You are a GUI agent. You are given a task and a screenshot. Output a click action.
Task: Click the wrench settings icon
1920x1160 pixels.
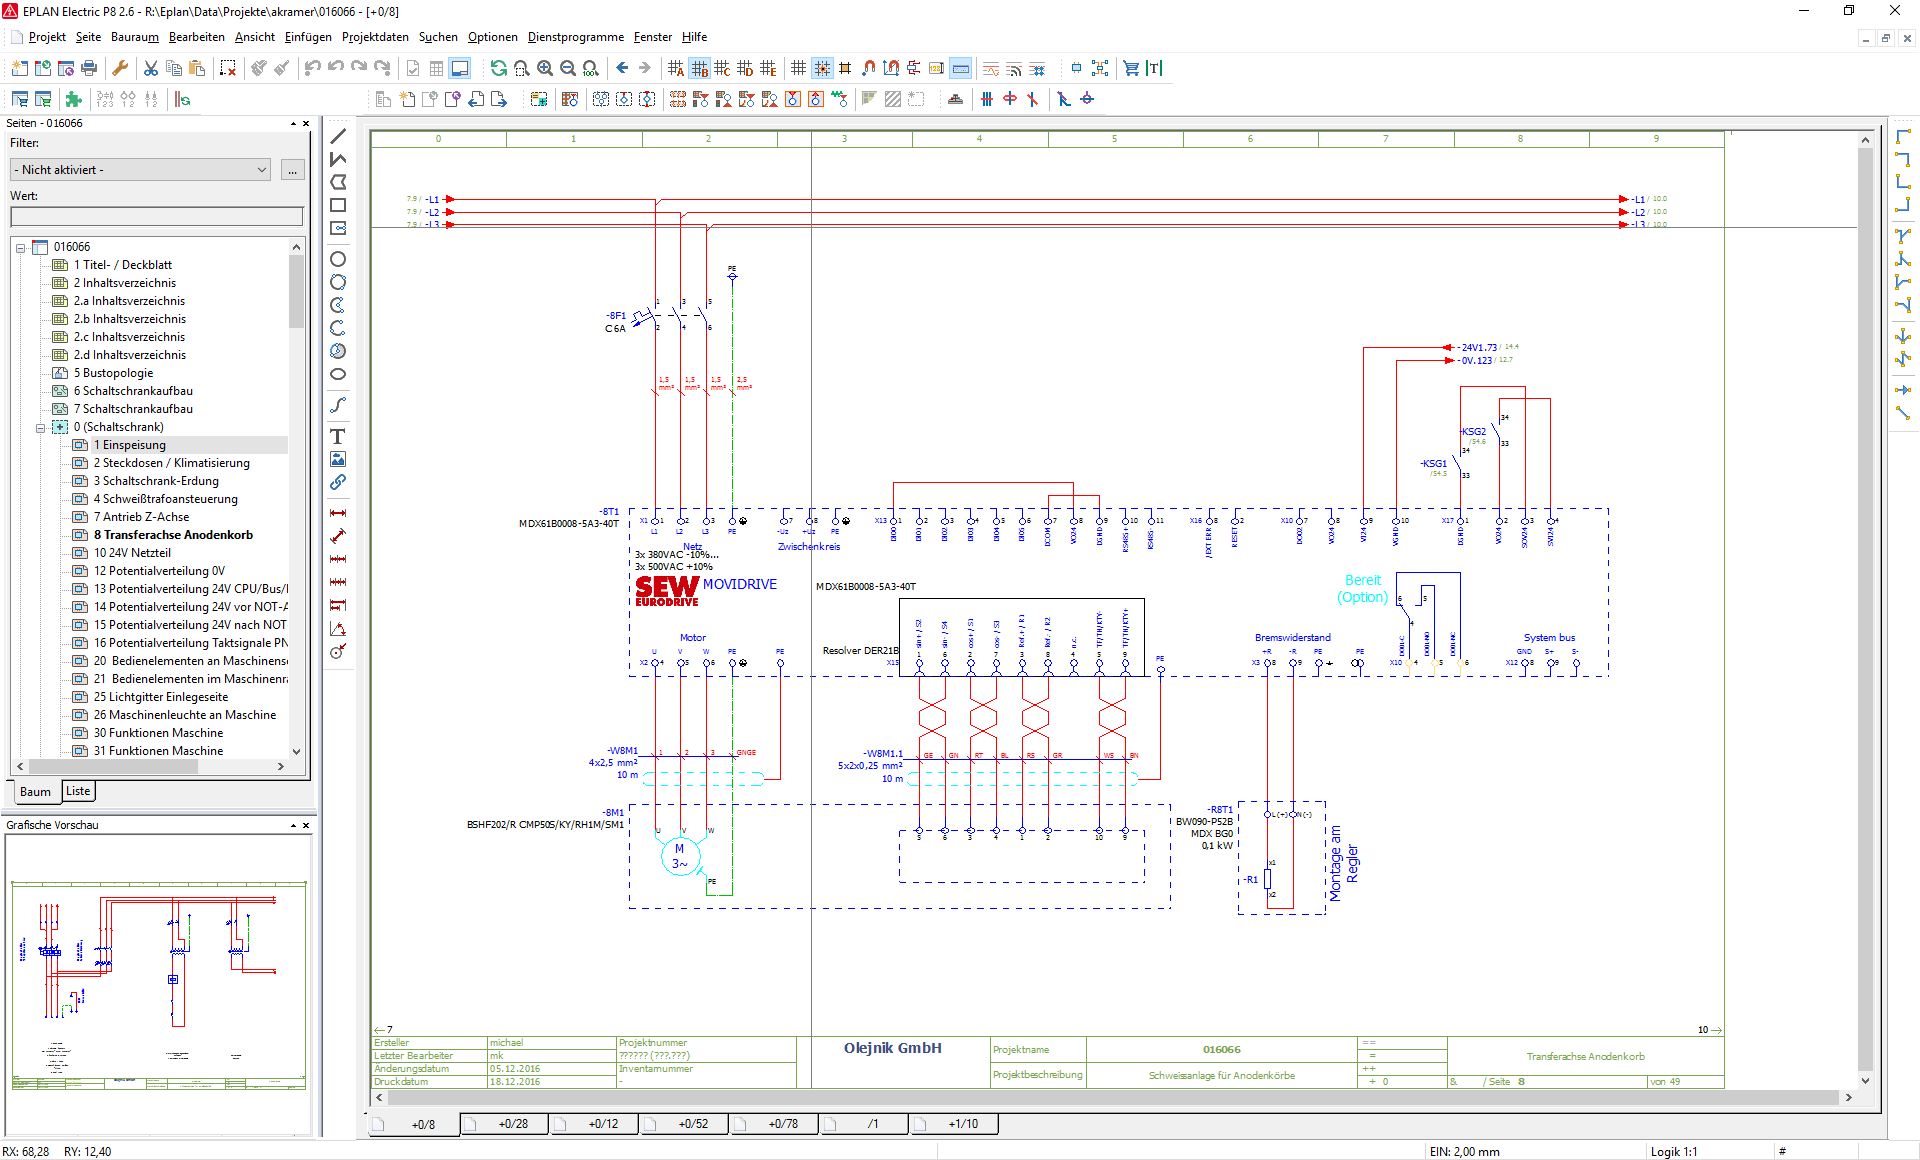coord(120,68)
